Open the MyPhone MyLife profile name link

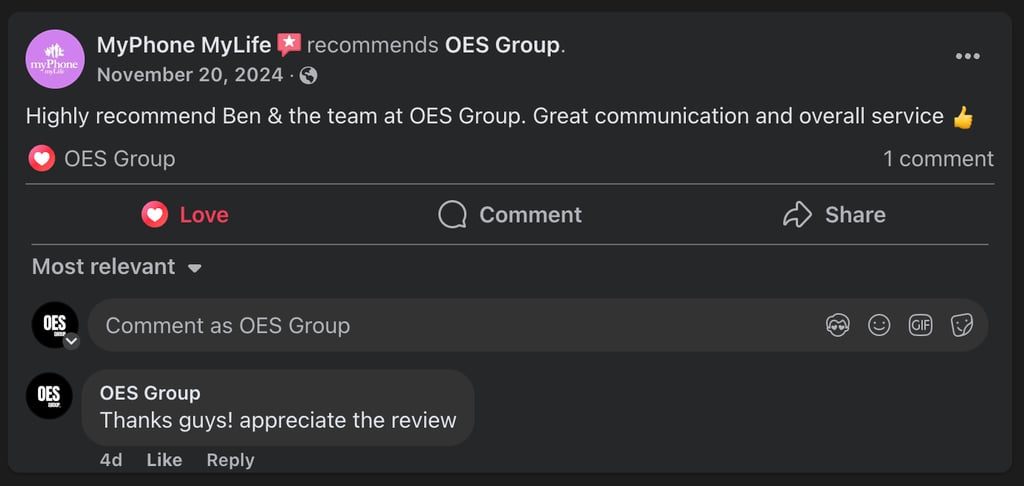pyautogui.click(x=183, y=45)
